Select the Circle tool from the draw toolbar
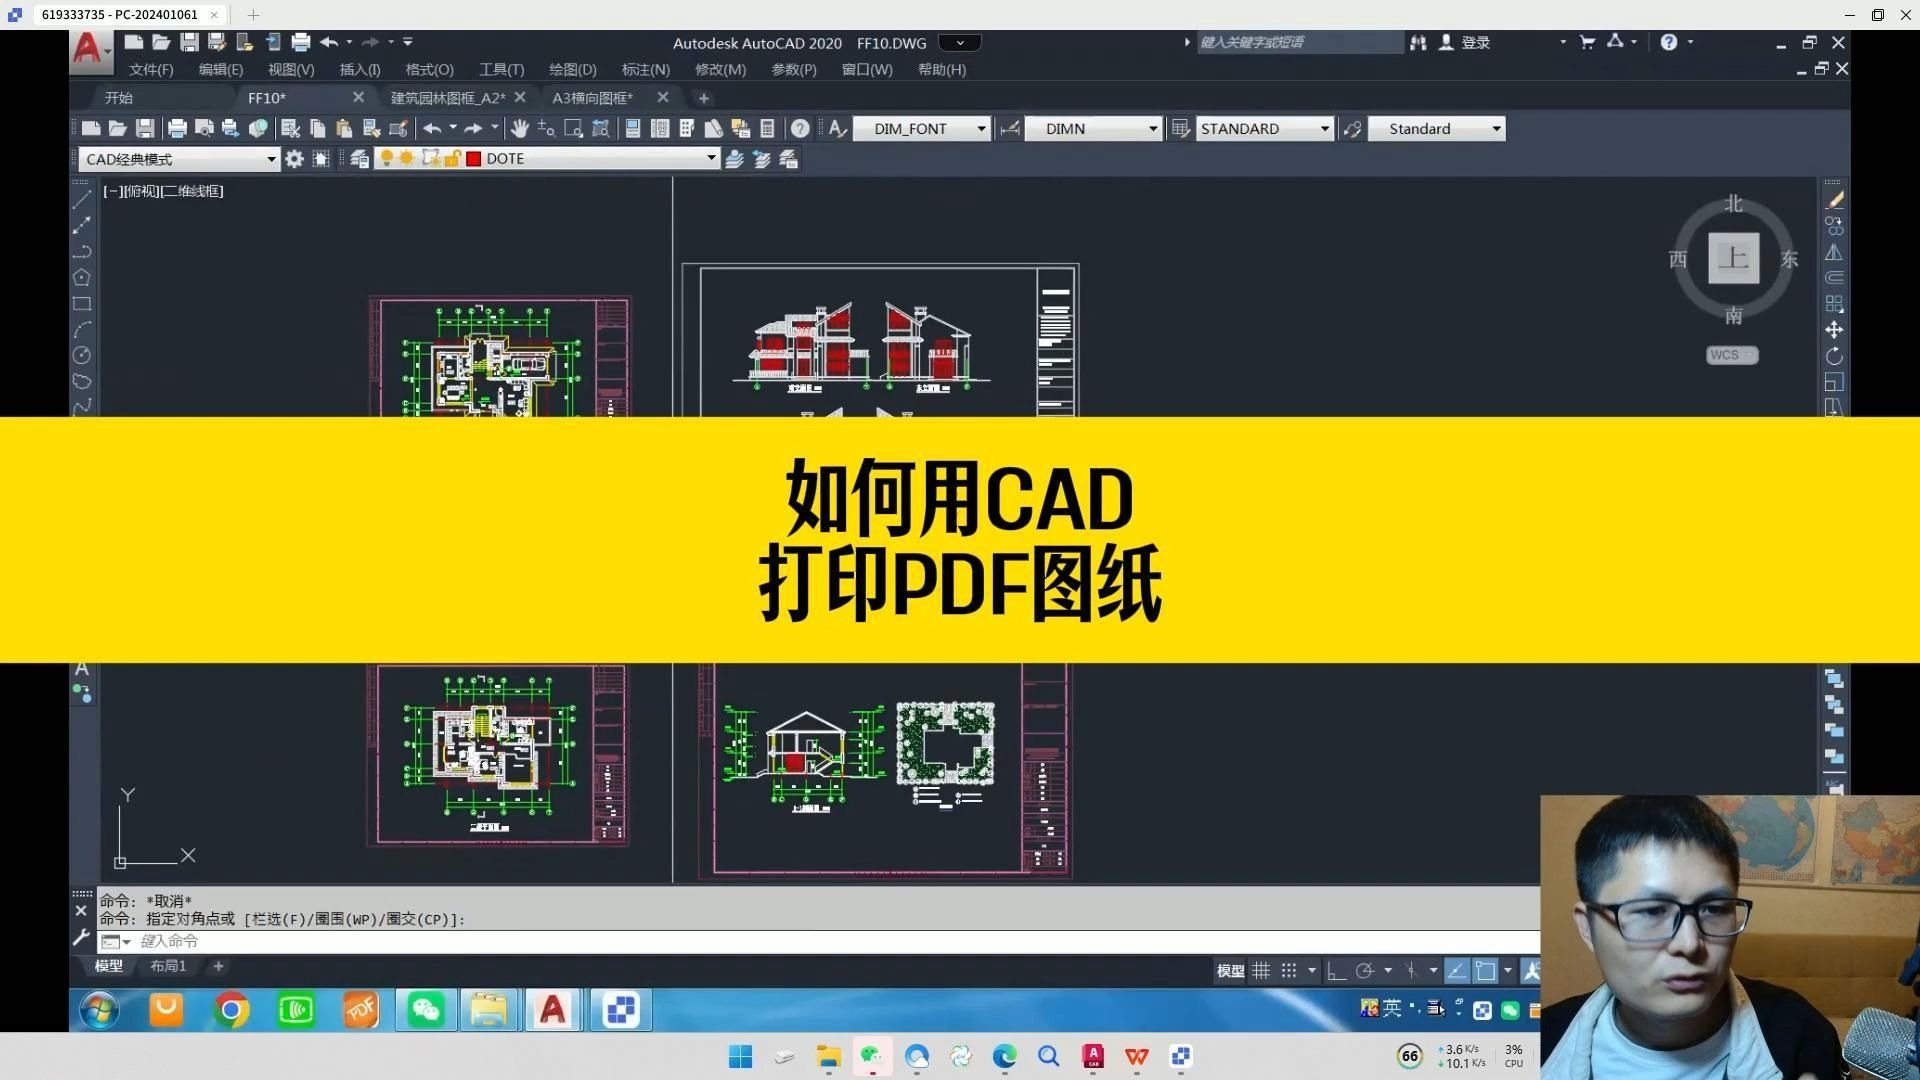Viewport: 1920px width, 1080px height. coord(82,353)
